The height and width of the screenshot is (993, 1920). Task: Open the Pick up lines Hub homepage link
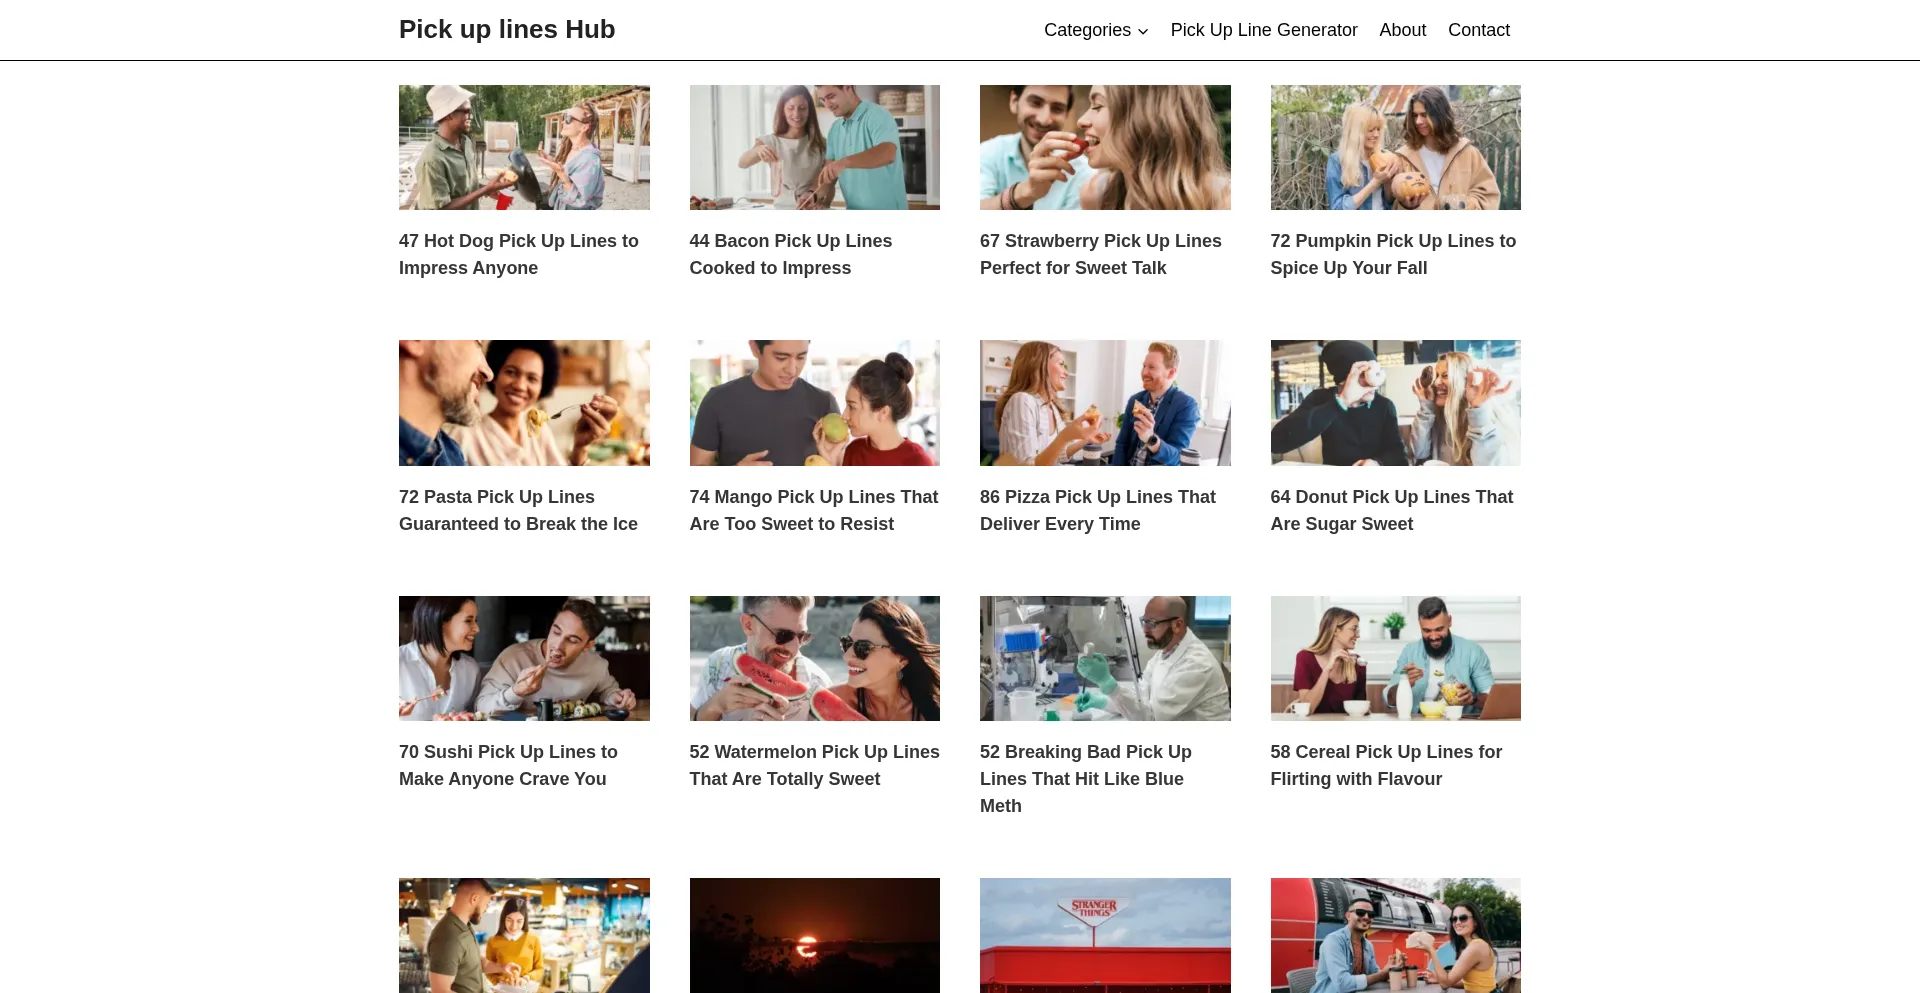coord(507,30)
